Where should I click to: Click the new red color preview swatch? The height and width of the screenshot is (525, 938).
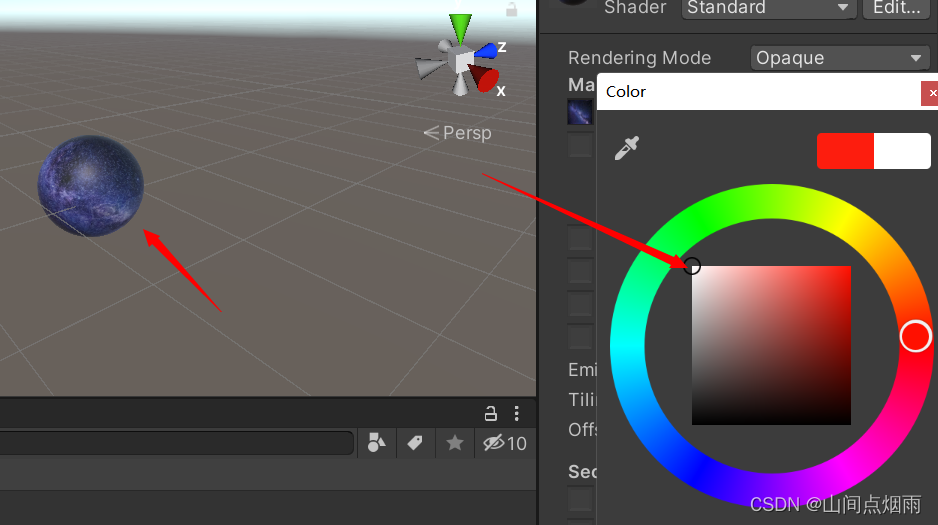(845, 151)
